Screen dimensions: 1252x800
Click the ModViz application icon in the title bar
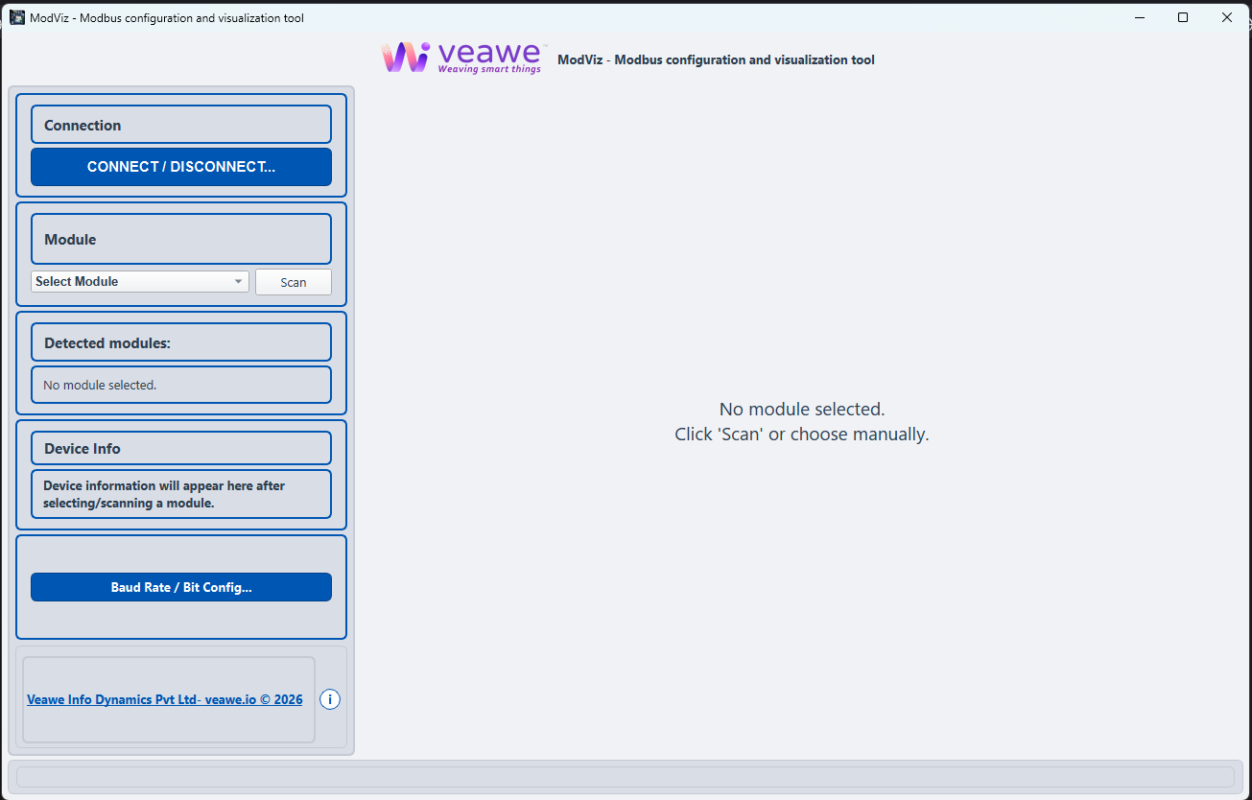pos(18,17)
